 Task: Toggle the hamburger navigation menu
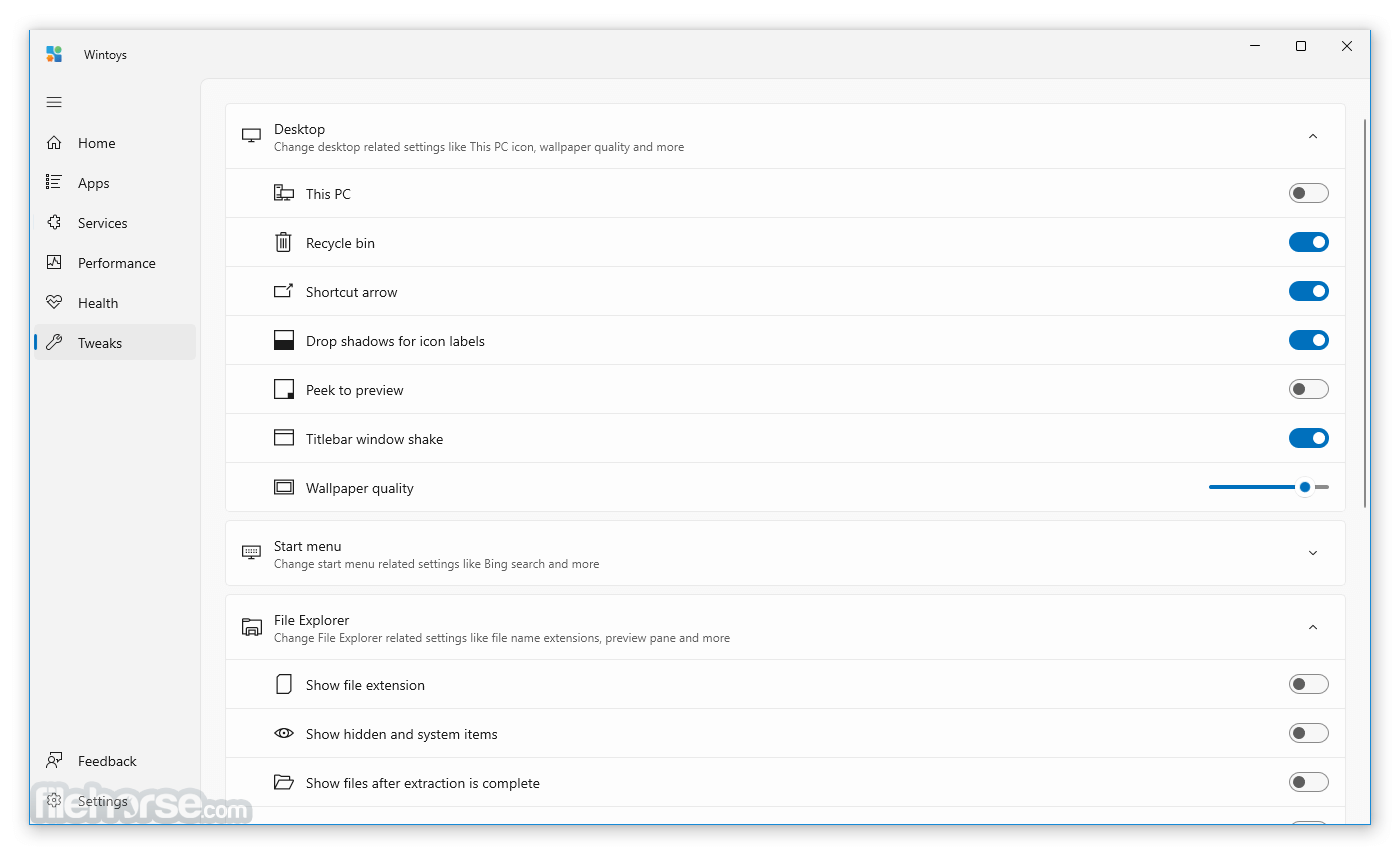click(x=54, y=102)
